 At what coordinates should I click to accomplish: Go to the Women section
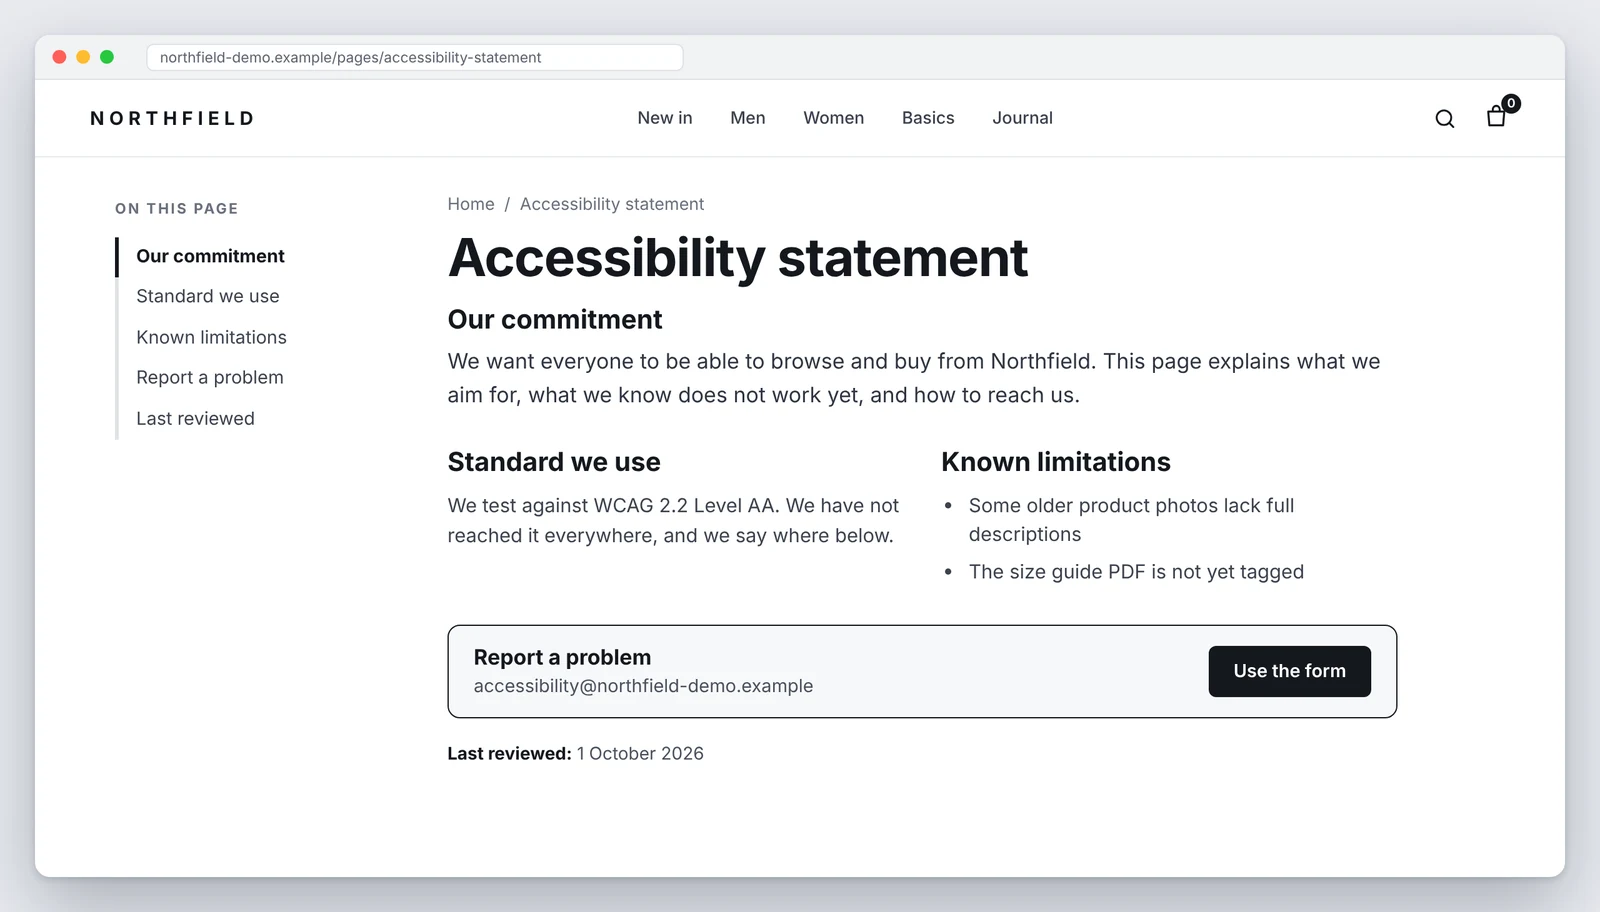pos(834,118)
